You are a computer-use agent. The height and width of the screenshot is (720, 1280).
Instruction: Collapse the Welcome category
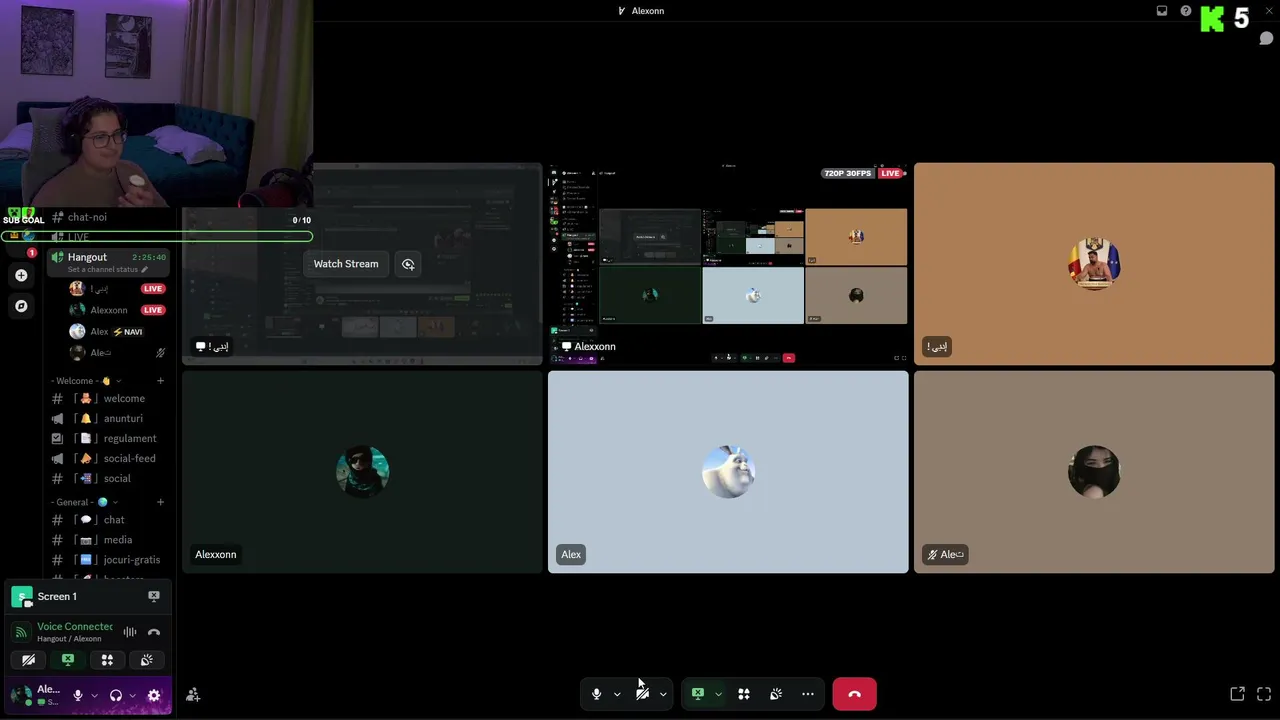(86, 381)
